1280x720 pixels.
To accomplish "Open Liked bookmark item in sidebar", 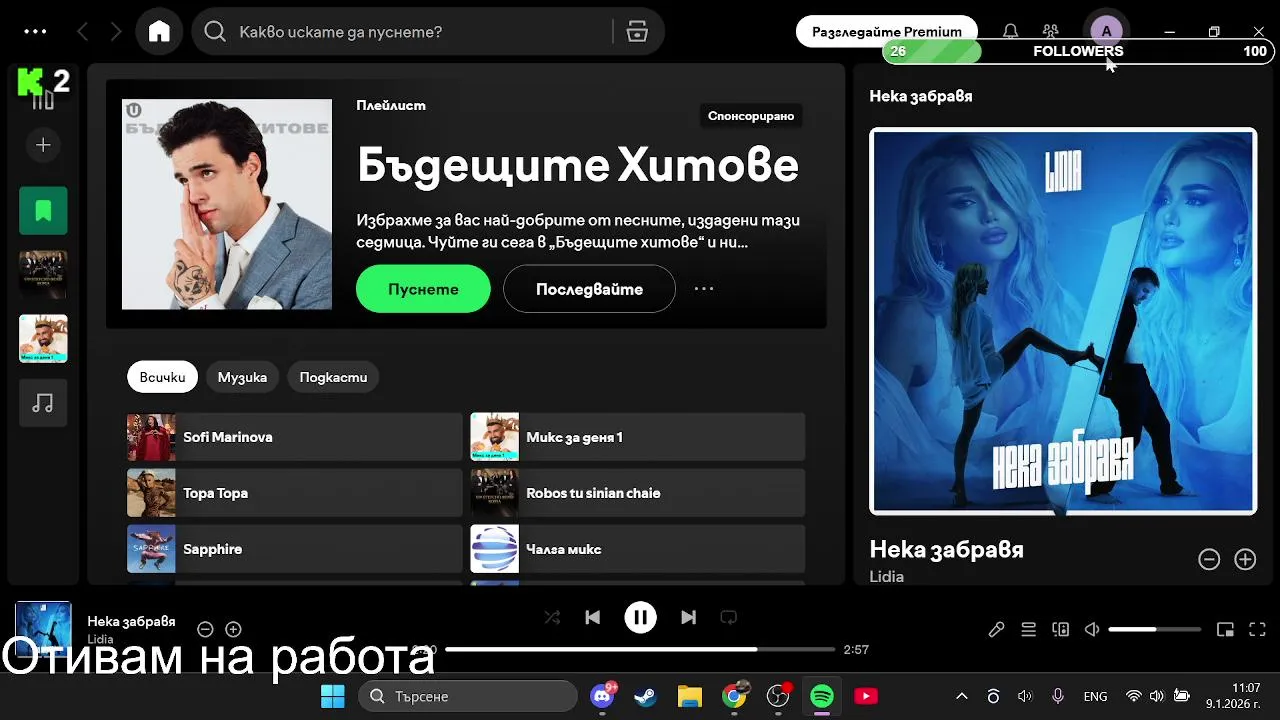I will pos(43,211).
